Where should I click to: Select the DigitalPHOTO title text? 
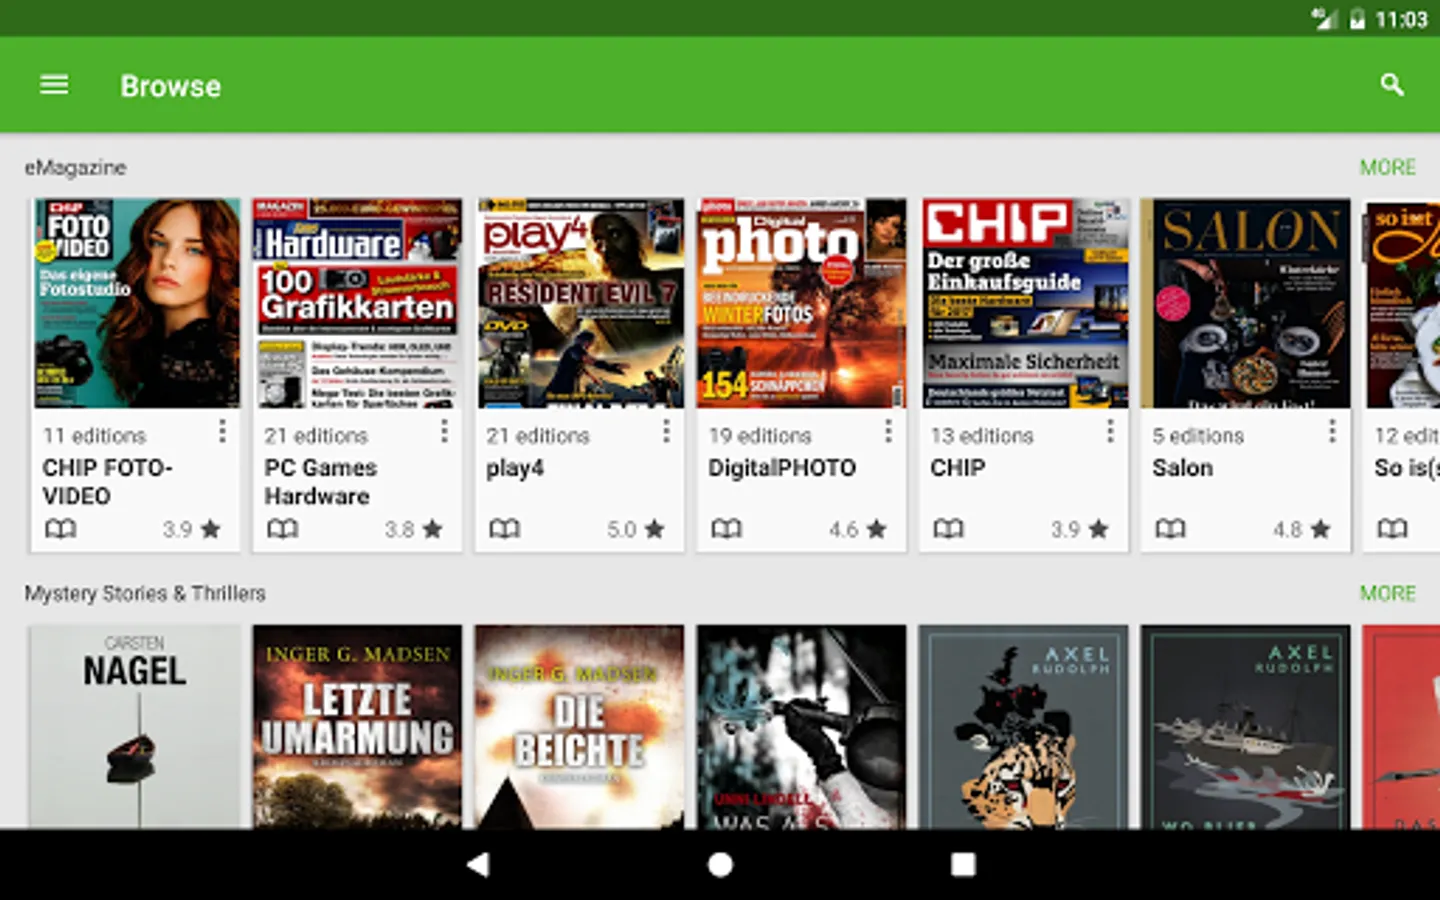[x=782, y=468]
